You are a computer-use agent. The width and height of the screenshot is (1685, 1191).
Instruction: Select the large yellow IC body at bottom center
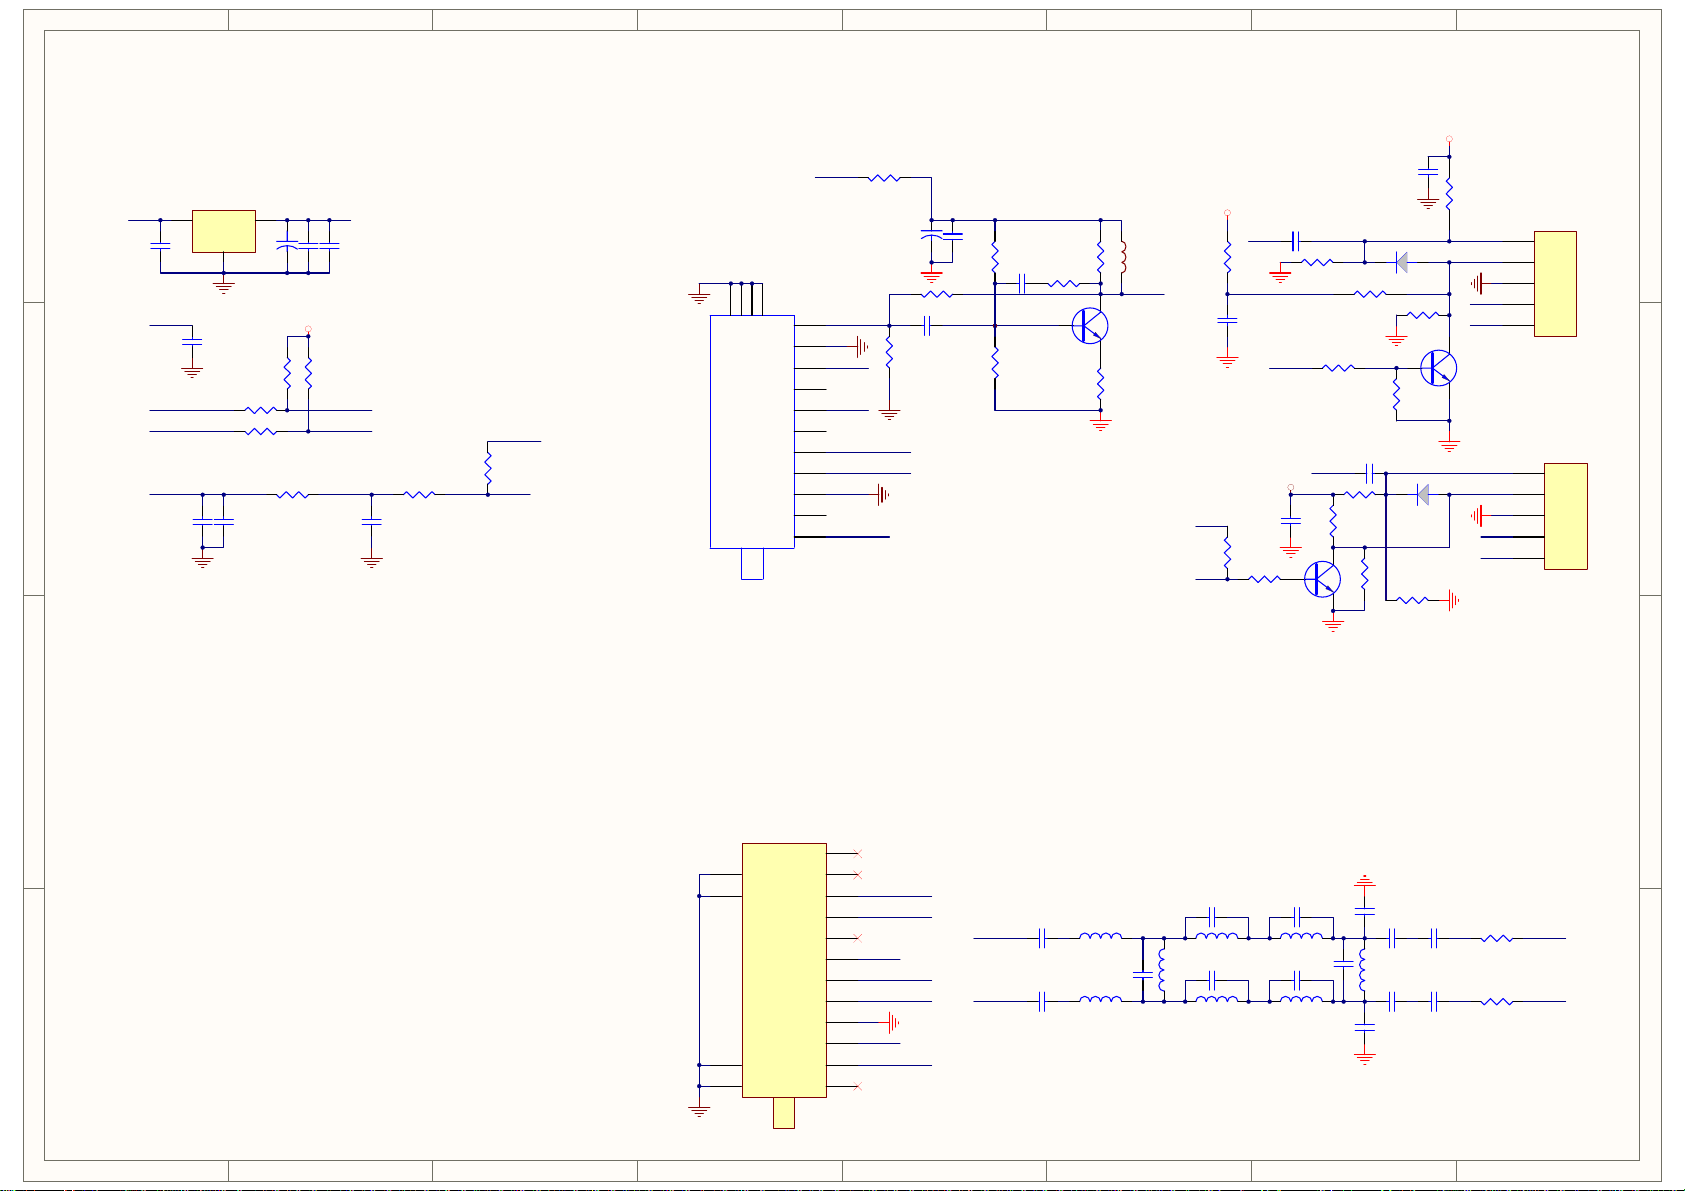[784, 970]
